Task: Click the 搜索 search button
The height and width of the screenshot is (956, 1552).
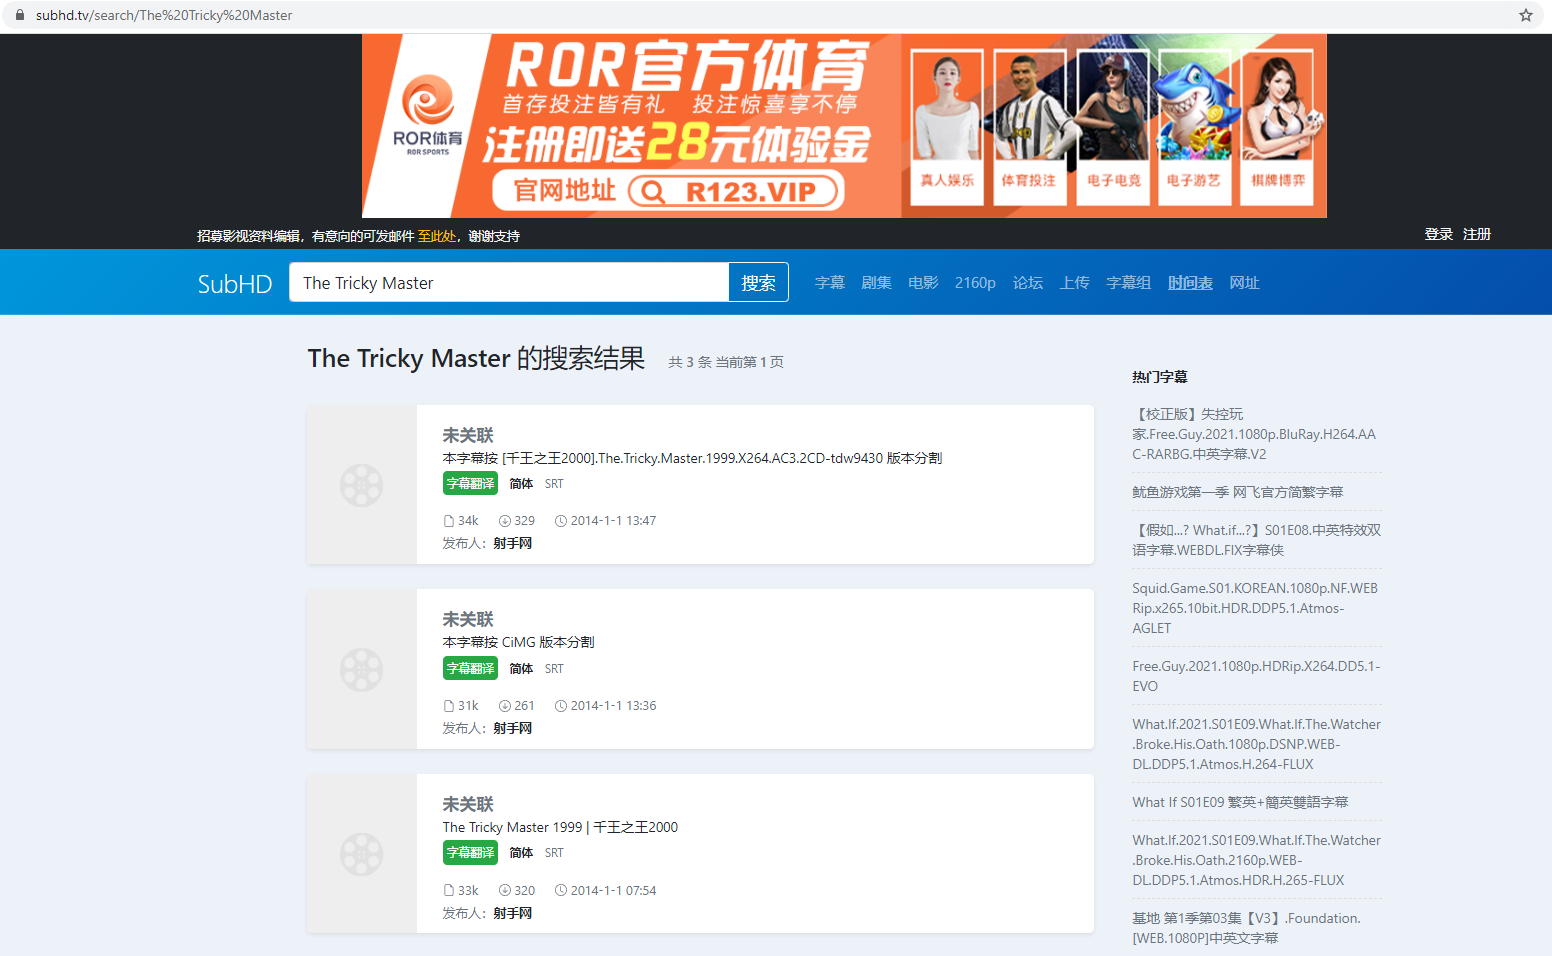Action: coord(758,282)
